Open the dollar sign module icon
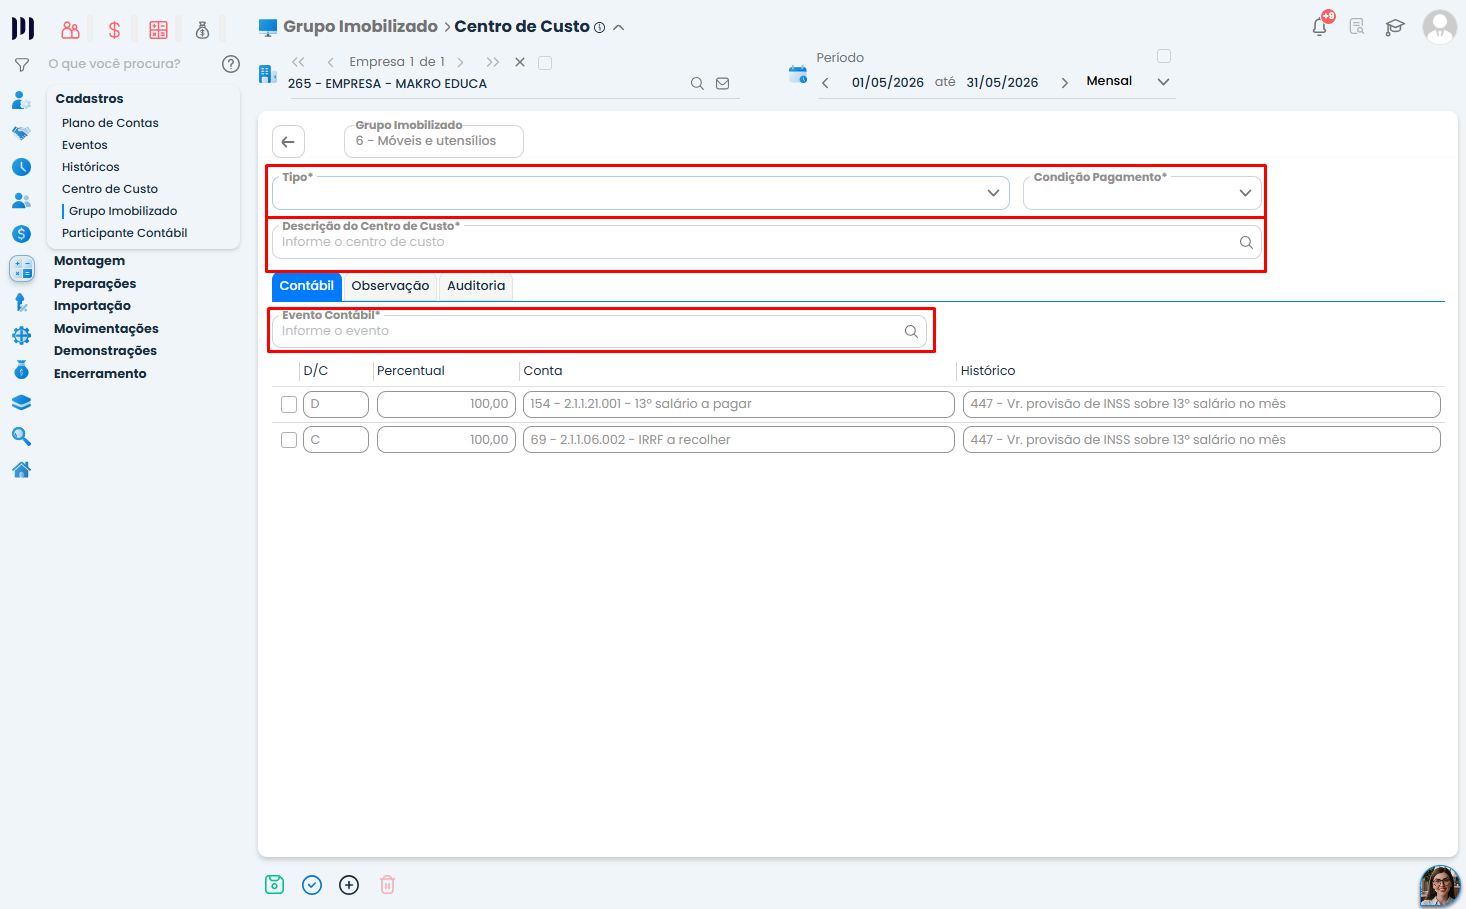The width and height of the screenshot is (1466, 909). click(x=115, y=30)
